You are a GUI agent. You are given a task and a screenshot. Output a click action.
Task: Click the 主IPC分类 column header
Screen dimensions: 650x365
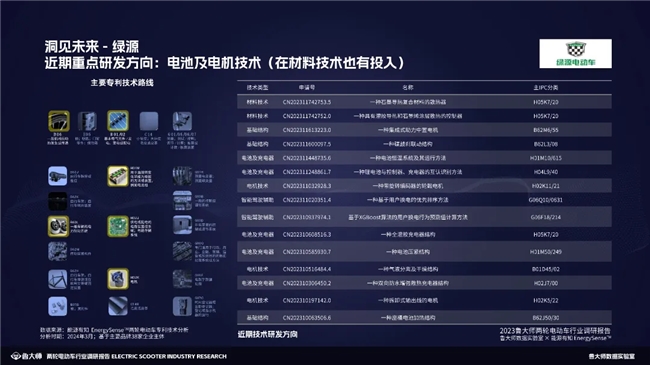[546, 88]
